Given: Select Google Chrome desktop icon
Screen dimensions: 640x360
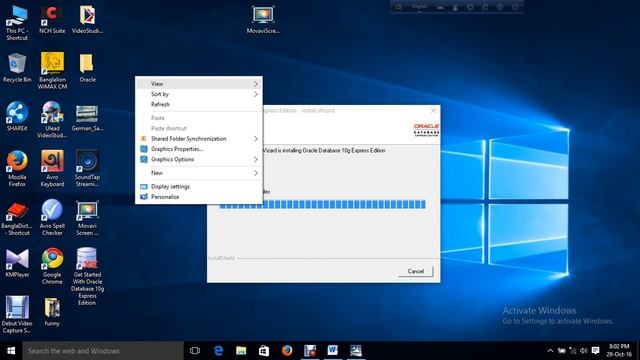Looking at the screenshot, I should tap(52, 266).
